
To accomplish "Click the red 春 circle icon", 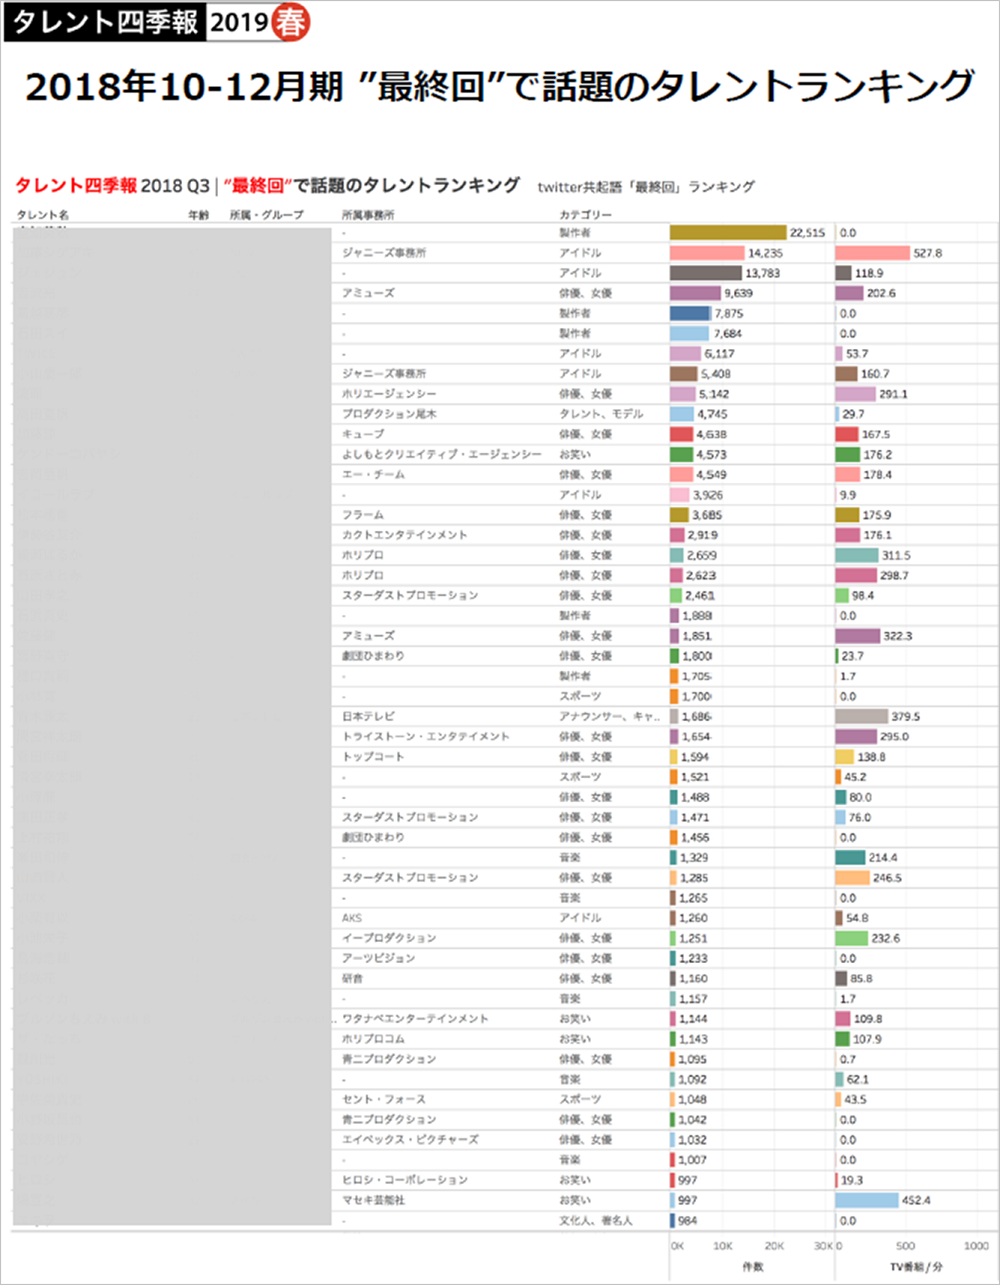I will pos(291,22).
